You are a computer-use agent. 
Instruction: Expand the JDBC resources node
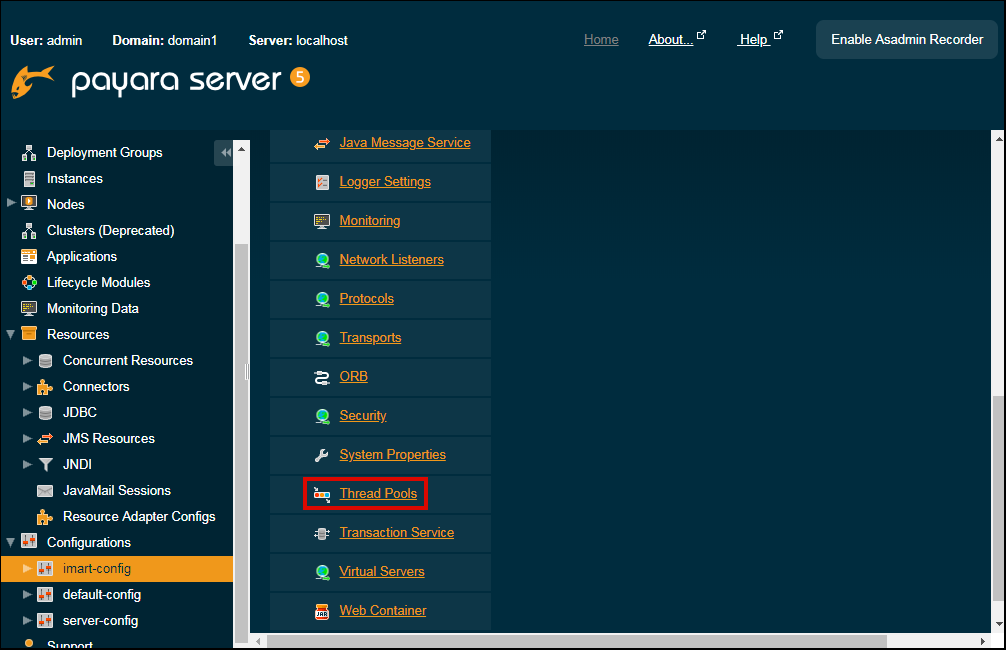click(27, 412)
